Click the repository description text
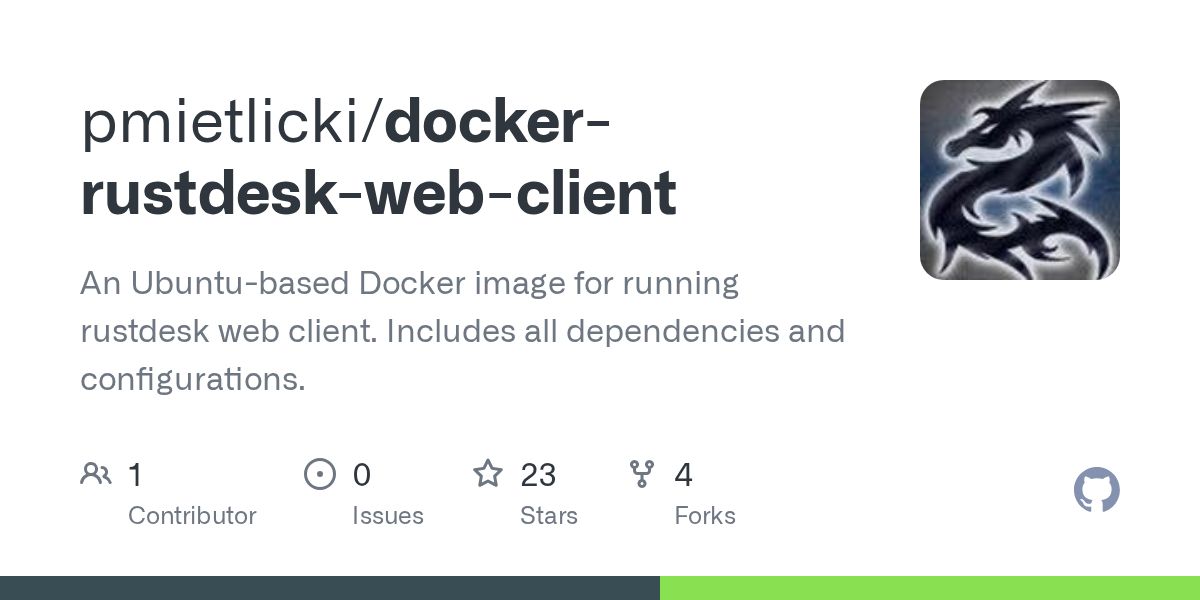The height and width of the screenshot is (600, 1200). [462, 331]
